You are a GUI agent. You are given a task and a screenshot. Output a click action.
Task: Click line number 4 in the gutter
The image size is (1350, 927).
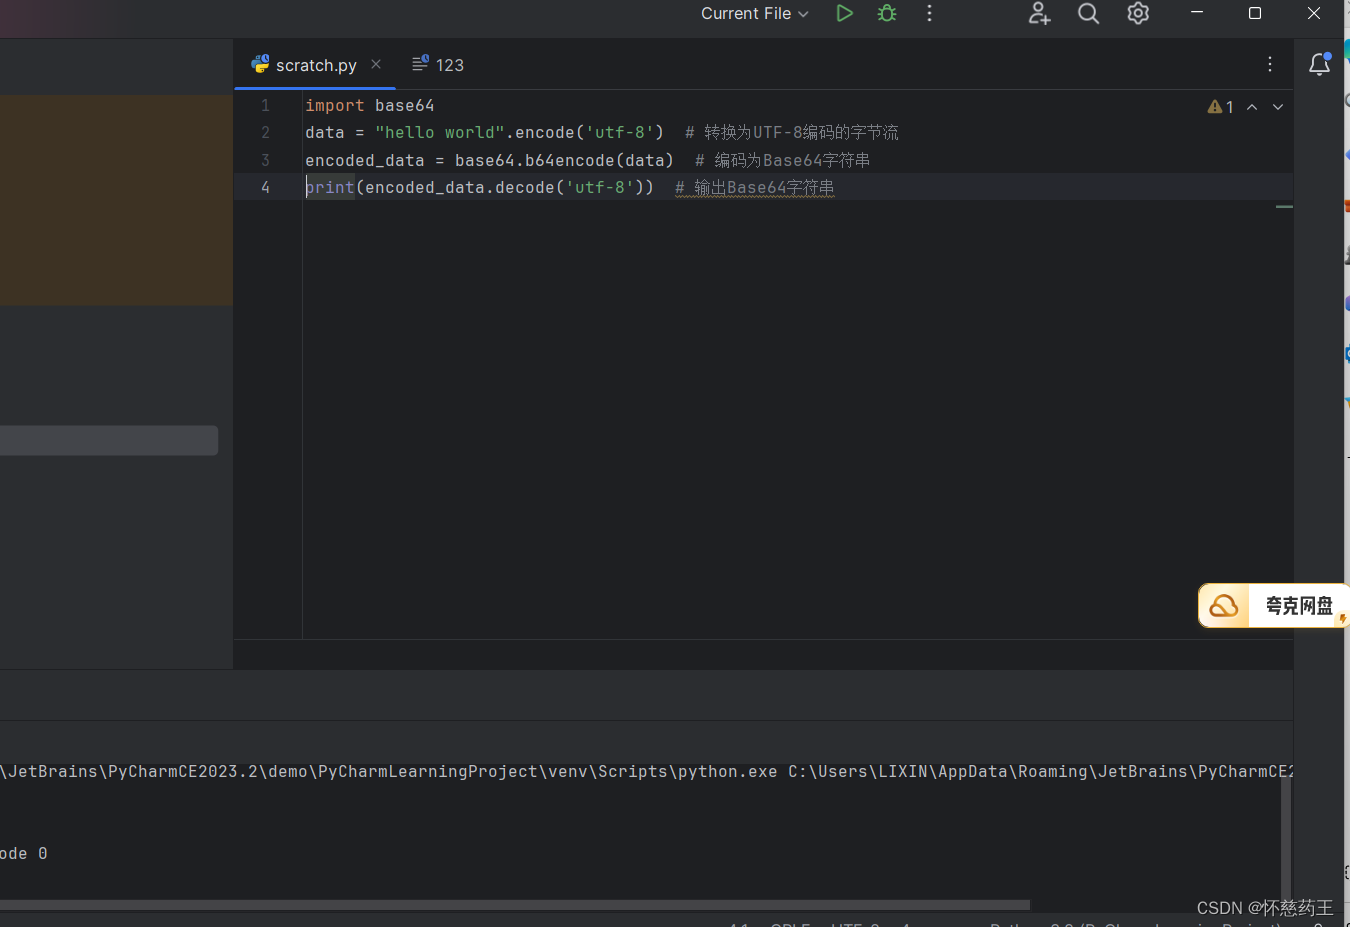coord(265,187)
